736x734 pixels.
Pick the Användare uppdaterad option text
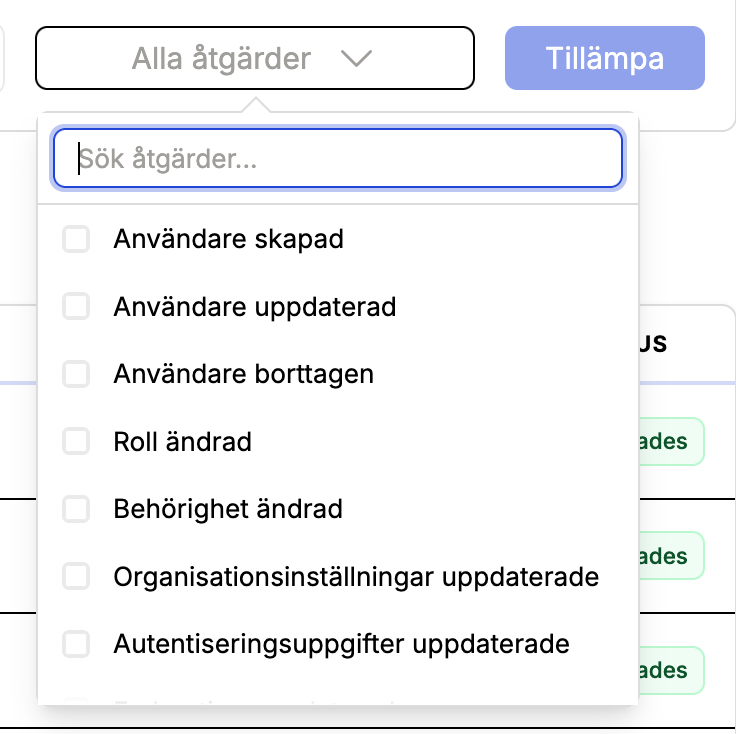[x=255, y=306]
